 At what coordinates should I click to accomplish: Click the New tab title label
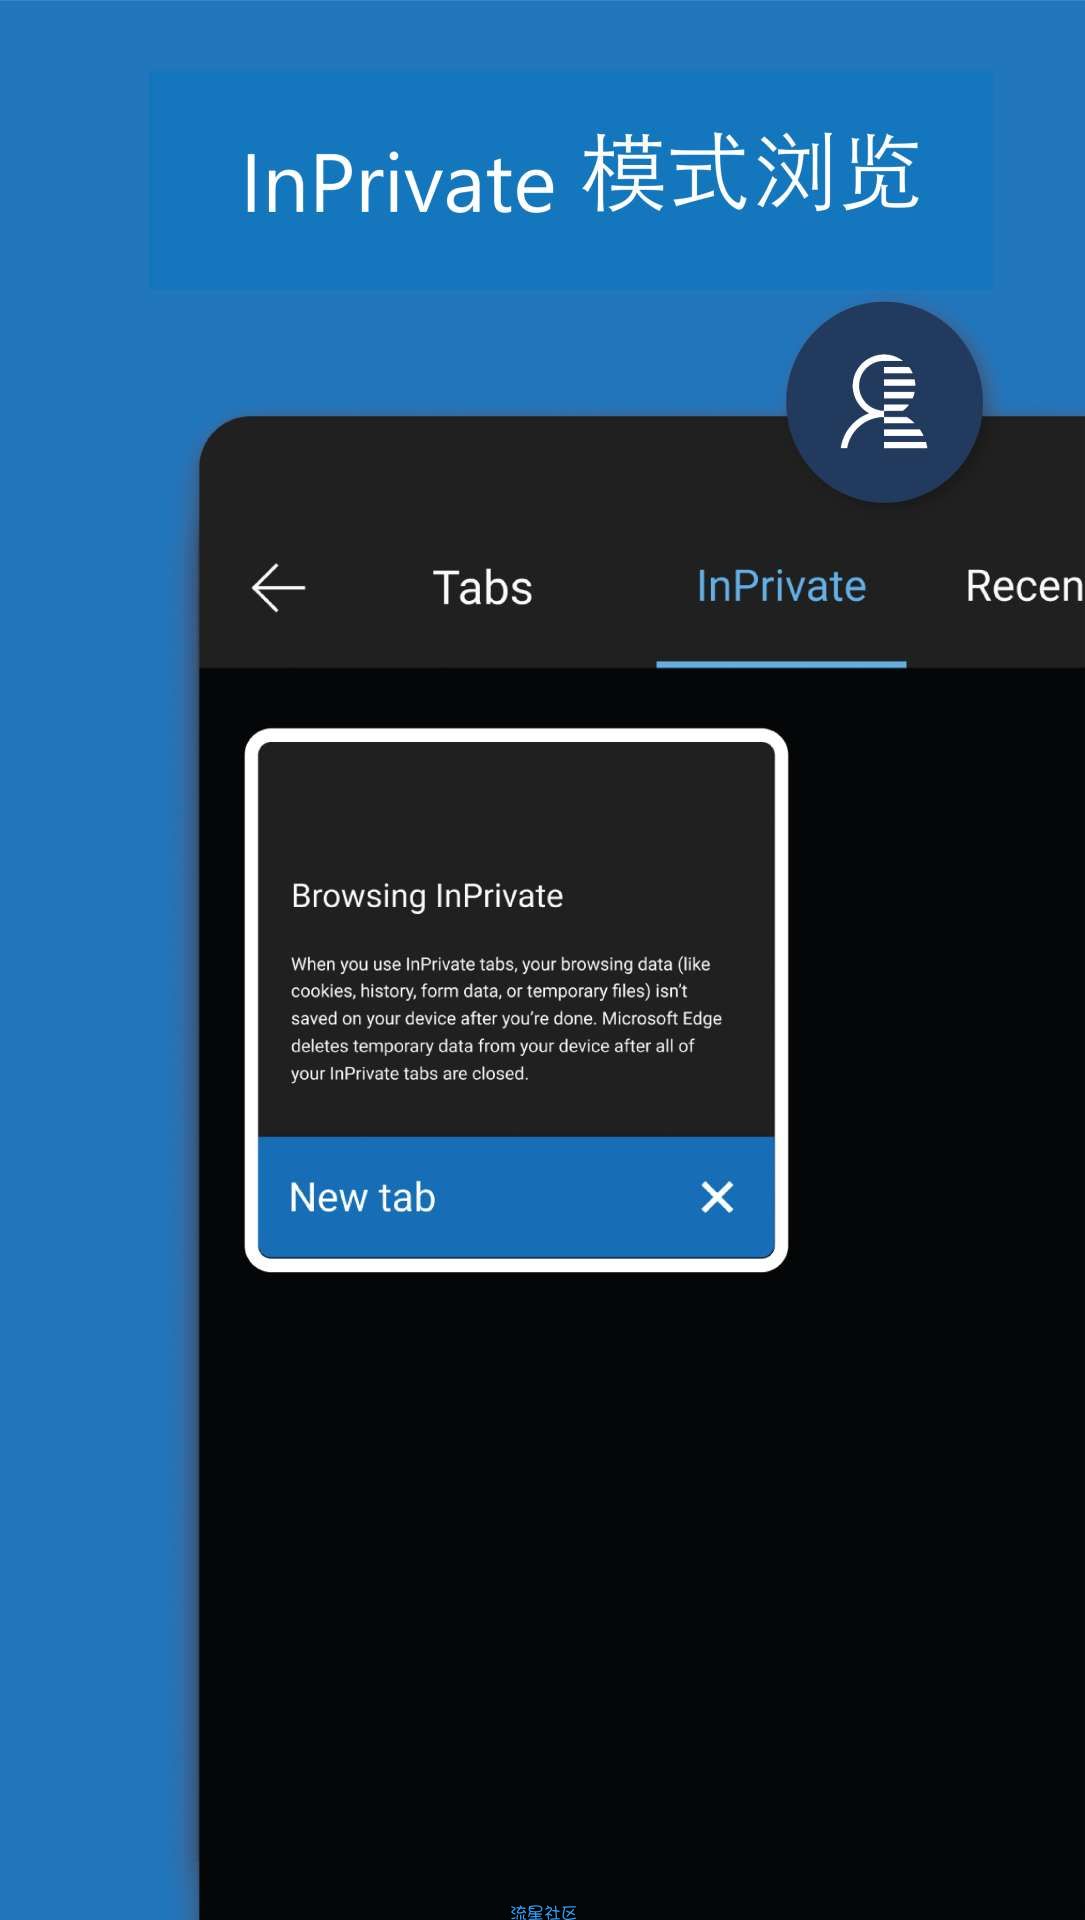coord(362,1197)
